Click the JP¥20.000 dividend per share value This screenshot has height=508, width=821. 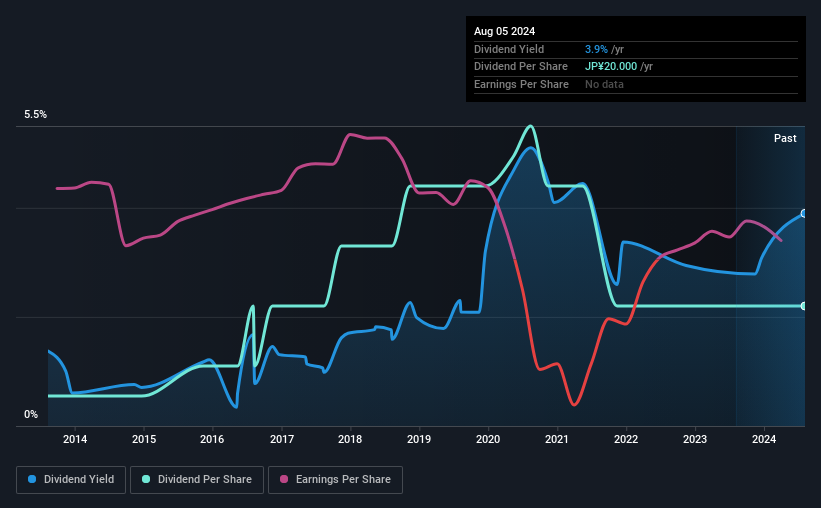click(611, 67)
